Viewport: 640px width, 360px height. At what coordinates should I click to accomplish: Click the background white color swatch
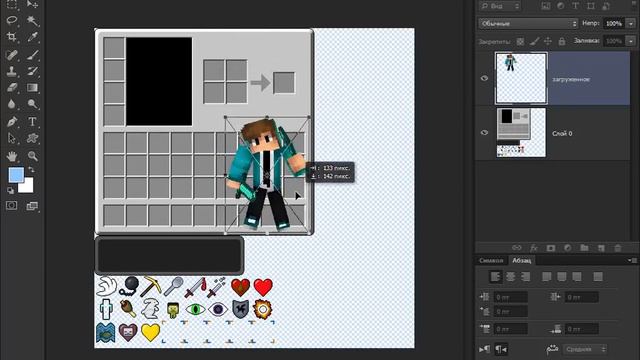click(x=27, y=187)
